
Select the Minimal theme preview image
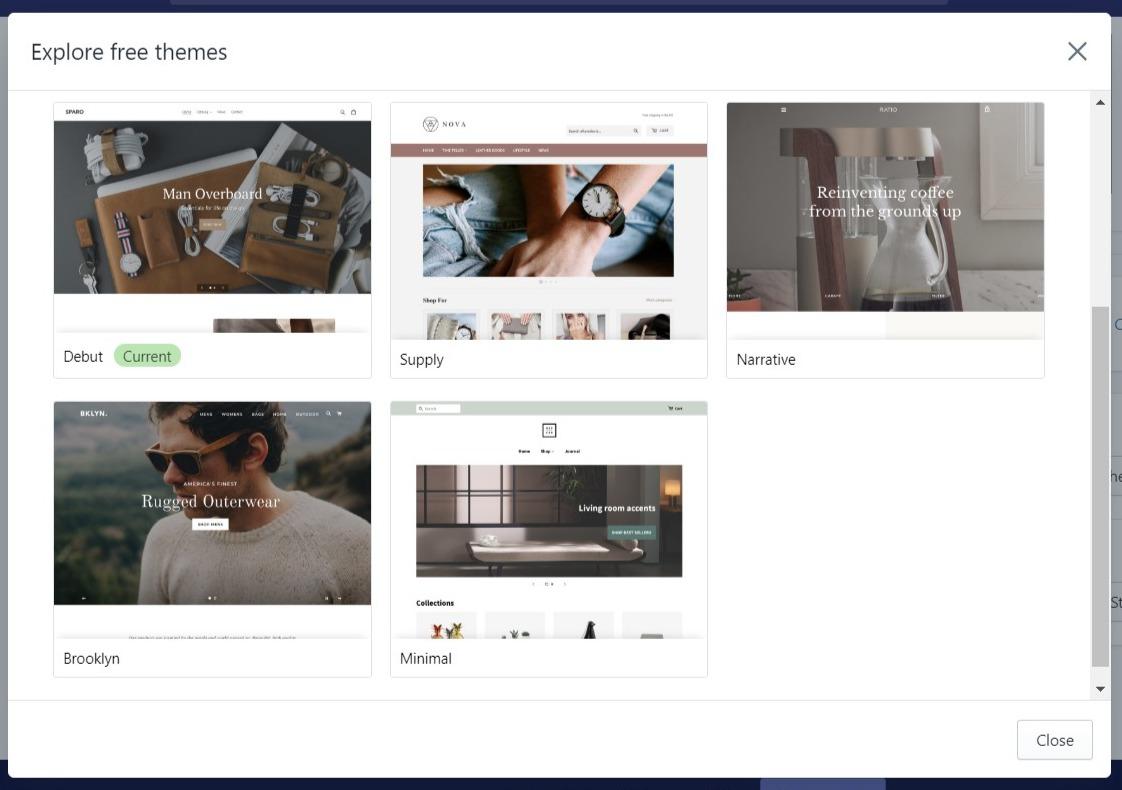point(549,520)
